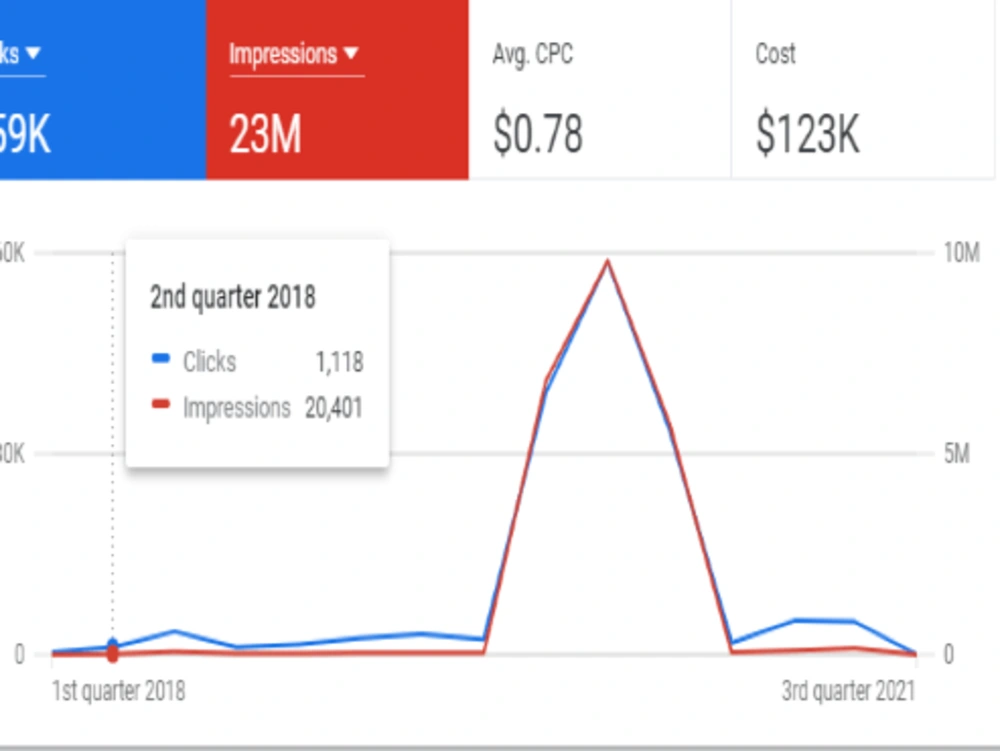The width and height of the screenshot is (1000, 751).
Task: Click the $0.78 average CPC value
Action: (538, 135)
